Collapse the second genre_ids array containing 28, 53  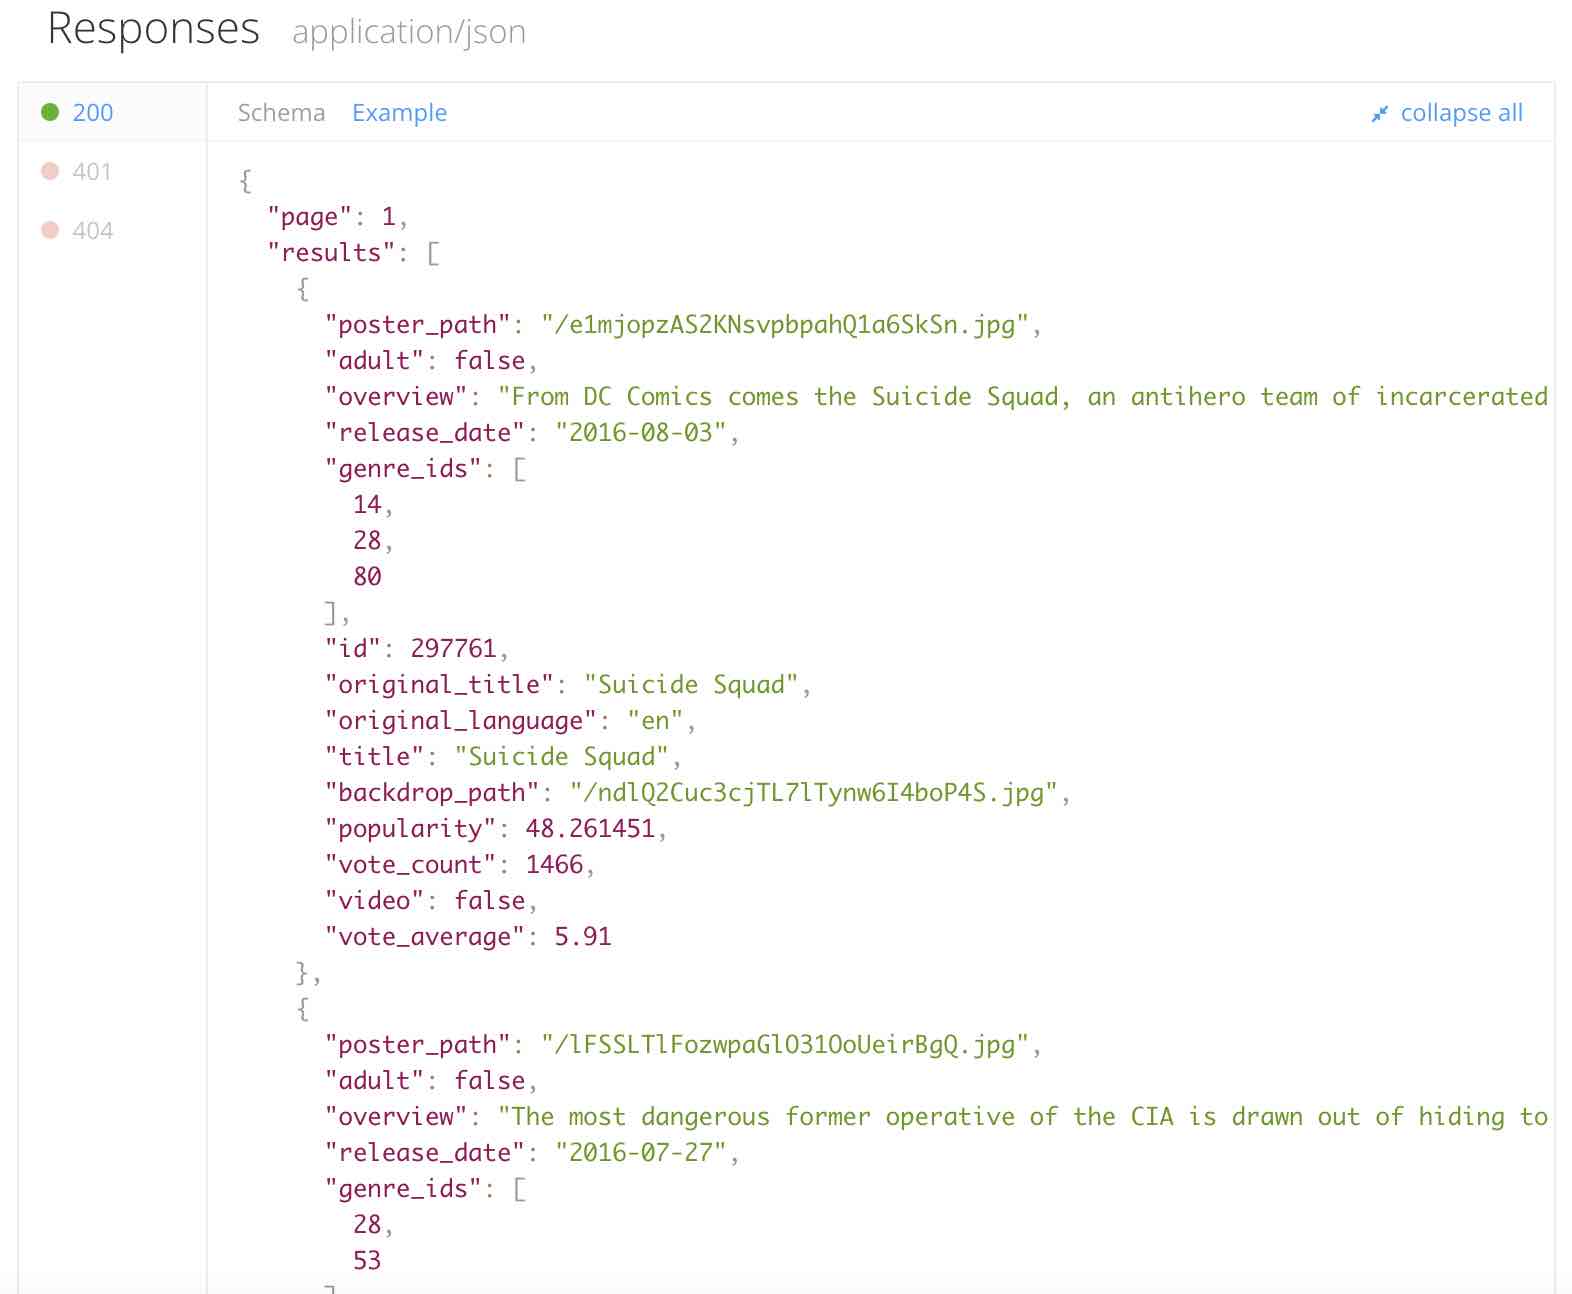519,1189
